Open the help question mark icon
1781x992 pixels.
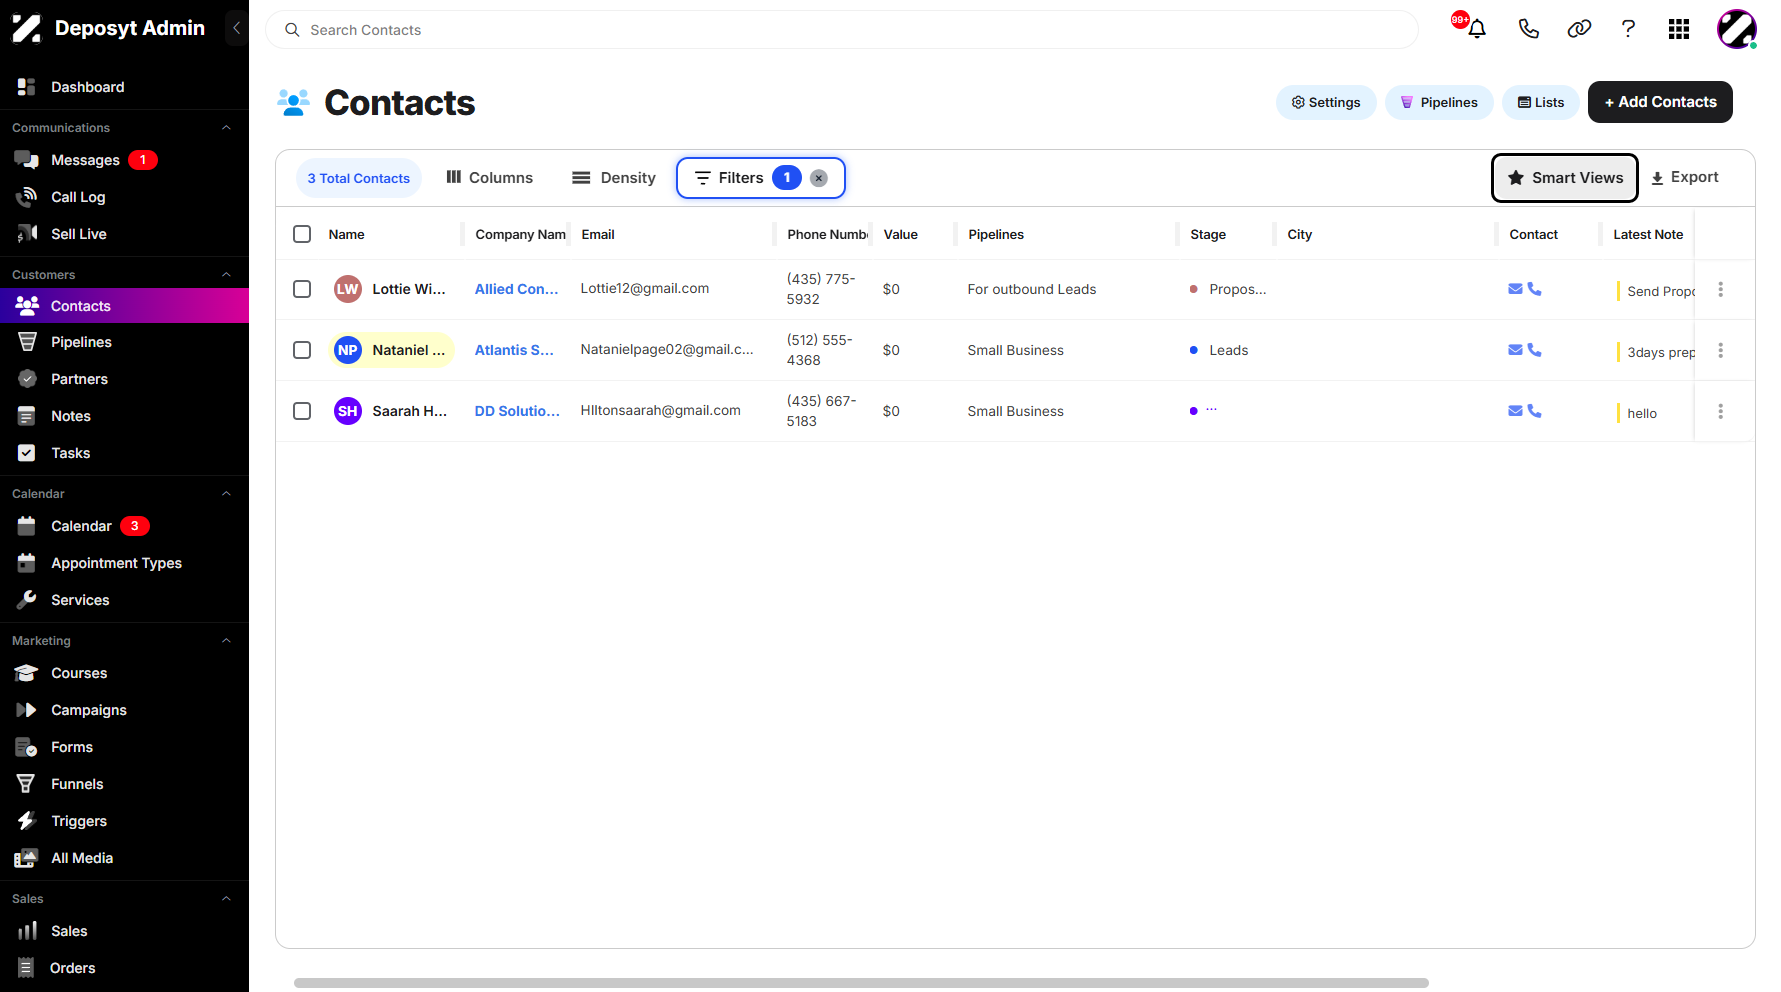pos(1628,29)
